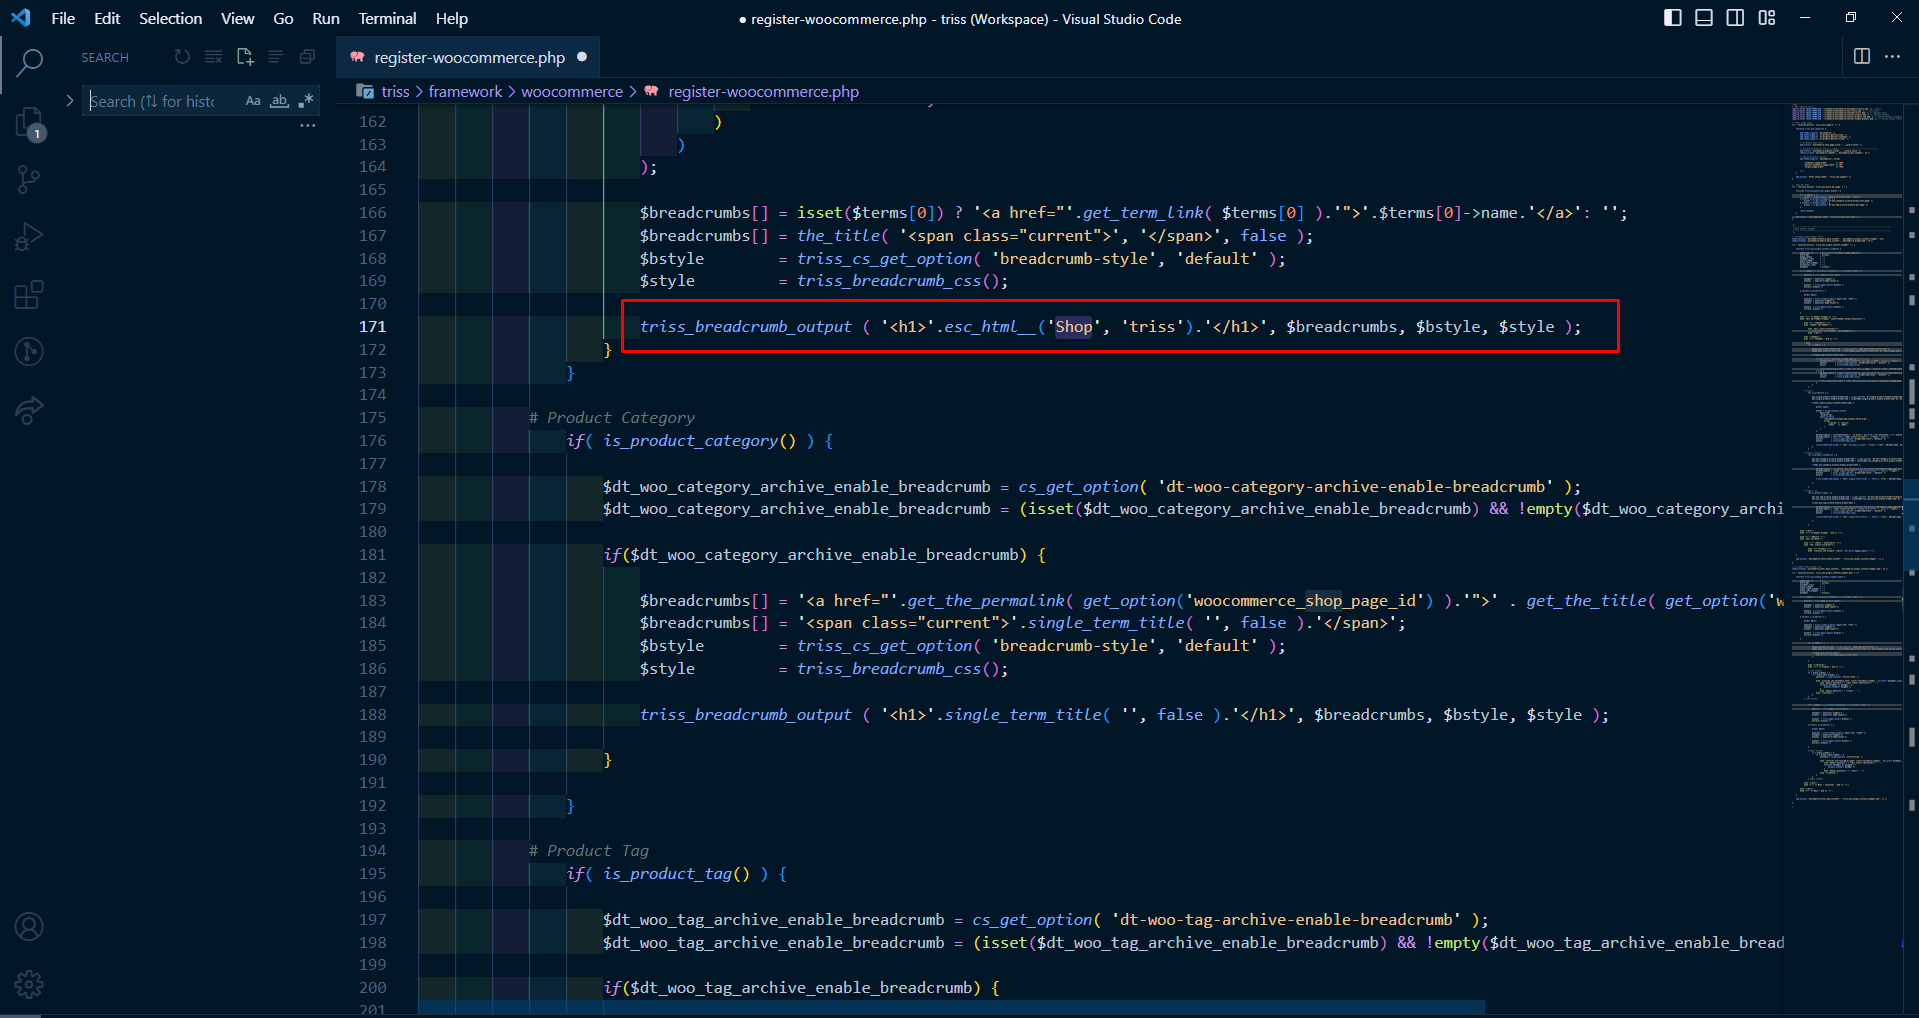Click line number 195 in gutter
Image resolution: width=1919 pixels, height=1018 pixels.
(x=372, y=873)
